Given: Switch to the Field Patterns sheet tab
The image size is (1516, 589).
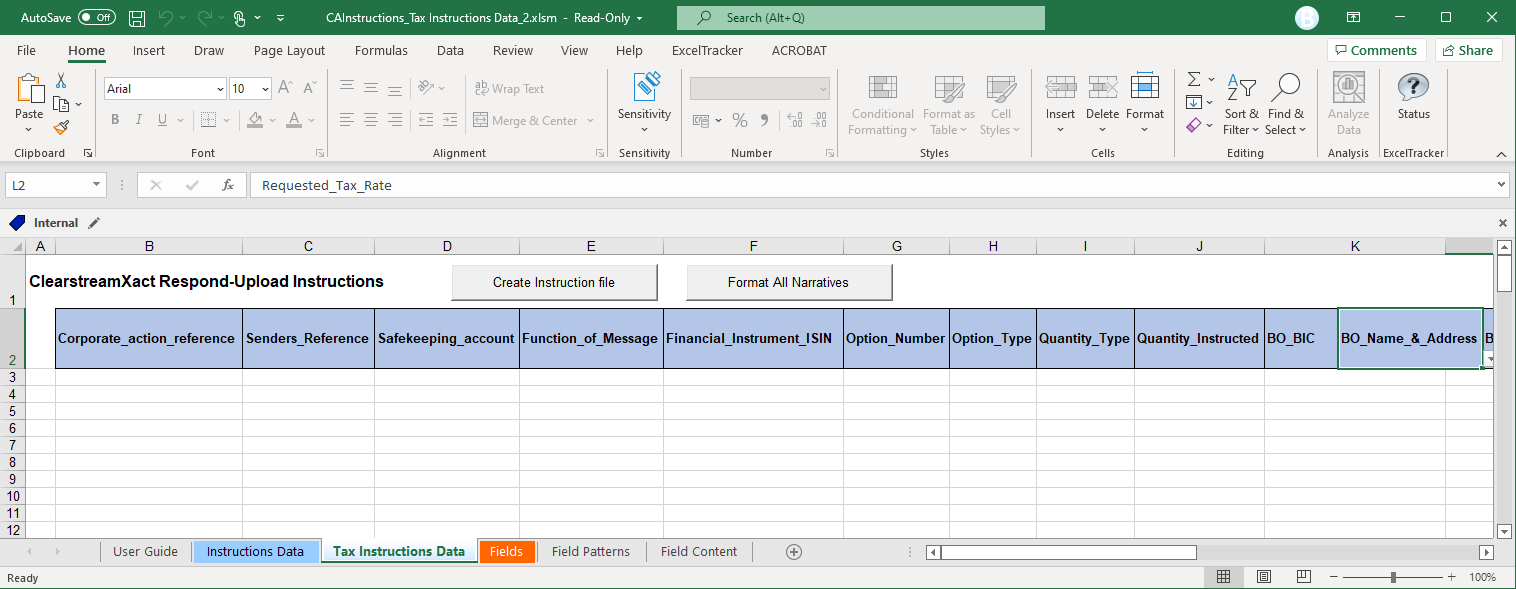Looking at the screenshot, I should pyautogui.click(x=590, y=552).
